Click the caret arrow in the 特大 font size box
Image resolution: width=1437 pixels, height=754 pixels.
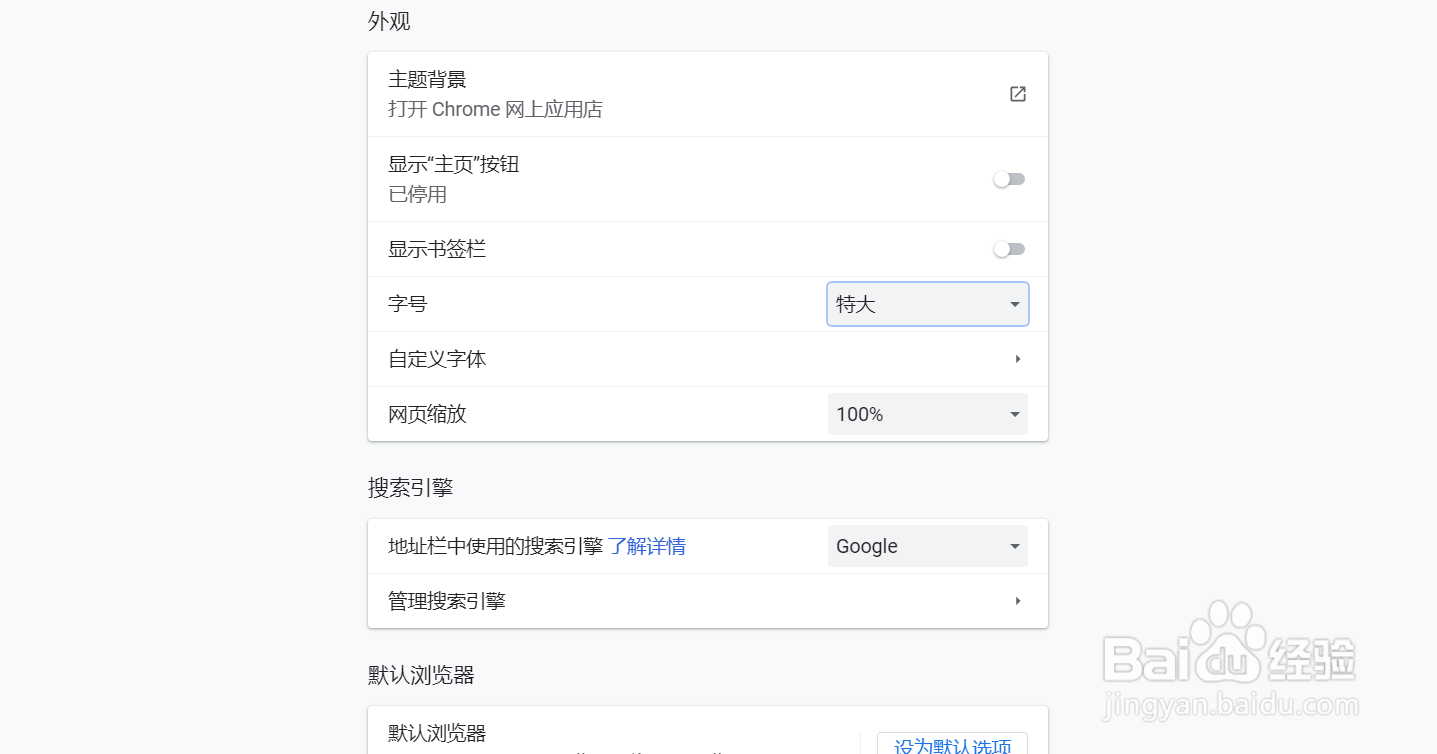click(x=1014, y=304)
